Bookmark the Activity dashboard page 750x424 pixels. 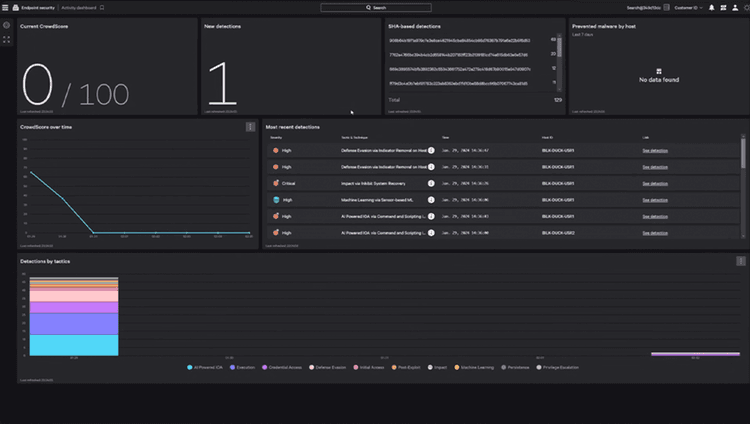(x=102, y=8)
